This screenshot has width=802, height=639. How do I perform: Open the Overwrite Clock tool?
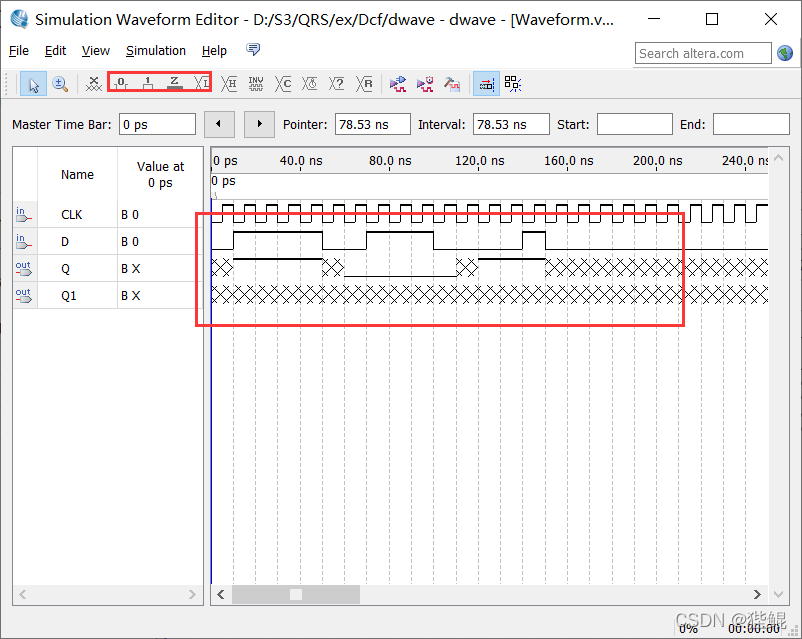(x=309, y=84)
